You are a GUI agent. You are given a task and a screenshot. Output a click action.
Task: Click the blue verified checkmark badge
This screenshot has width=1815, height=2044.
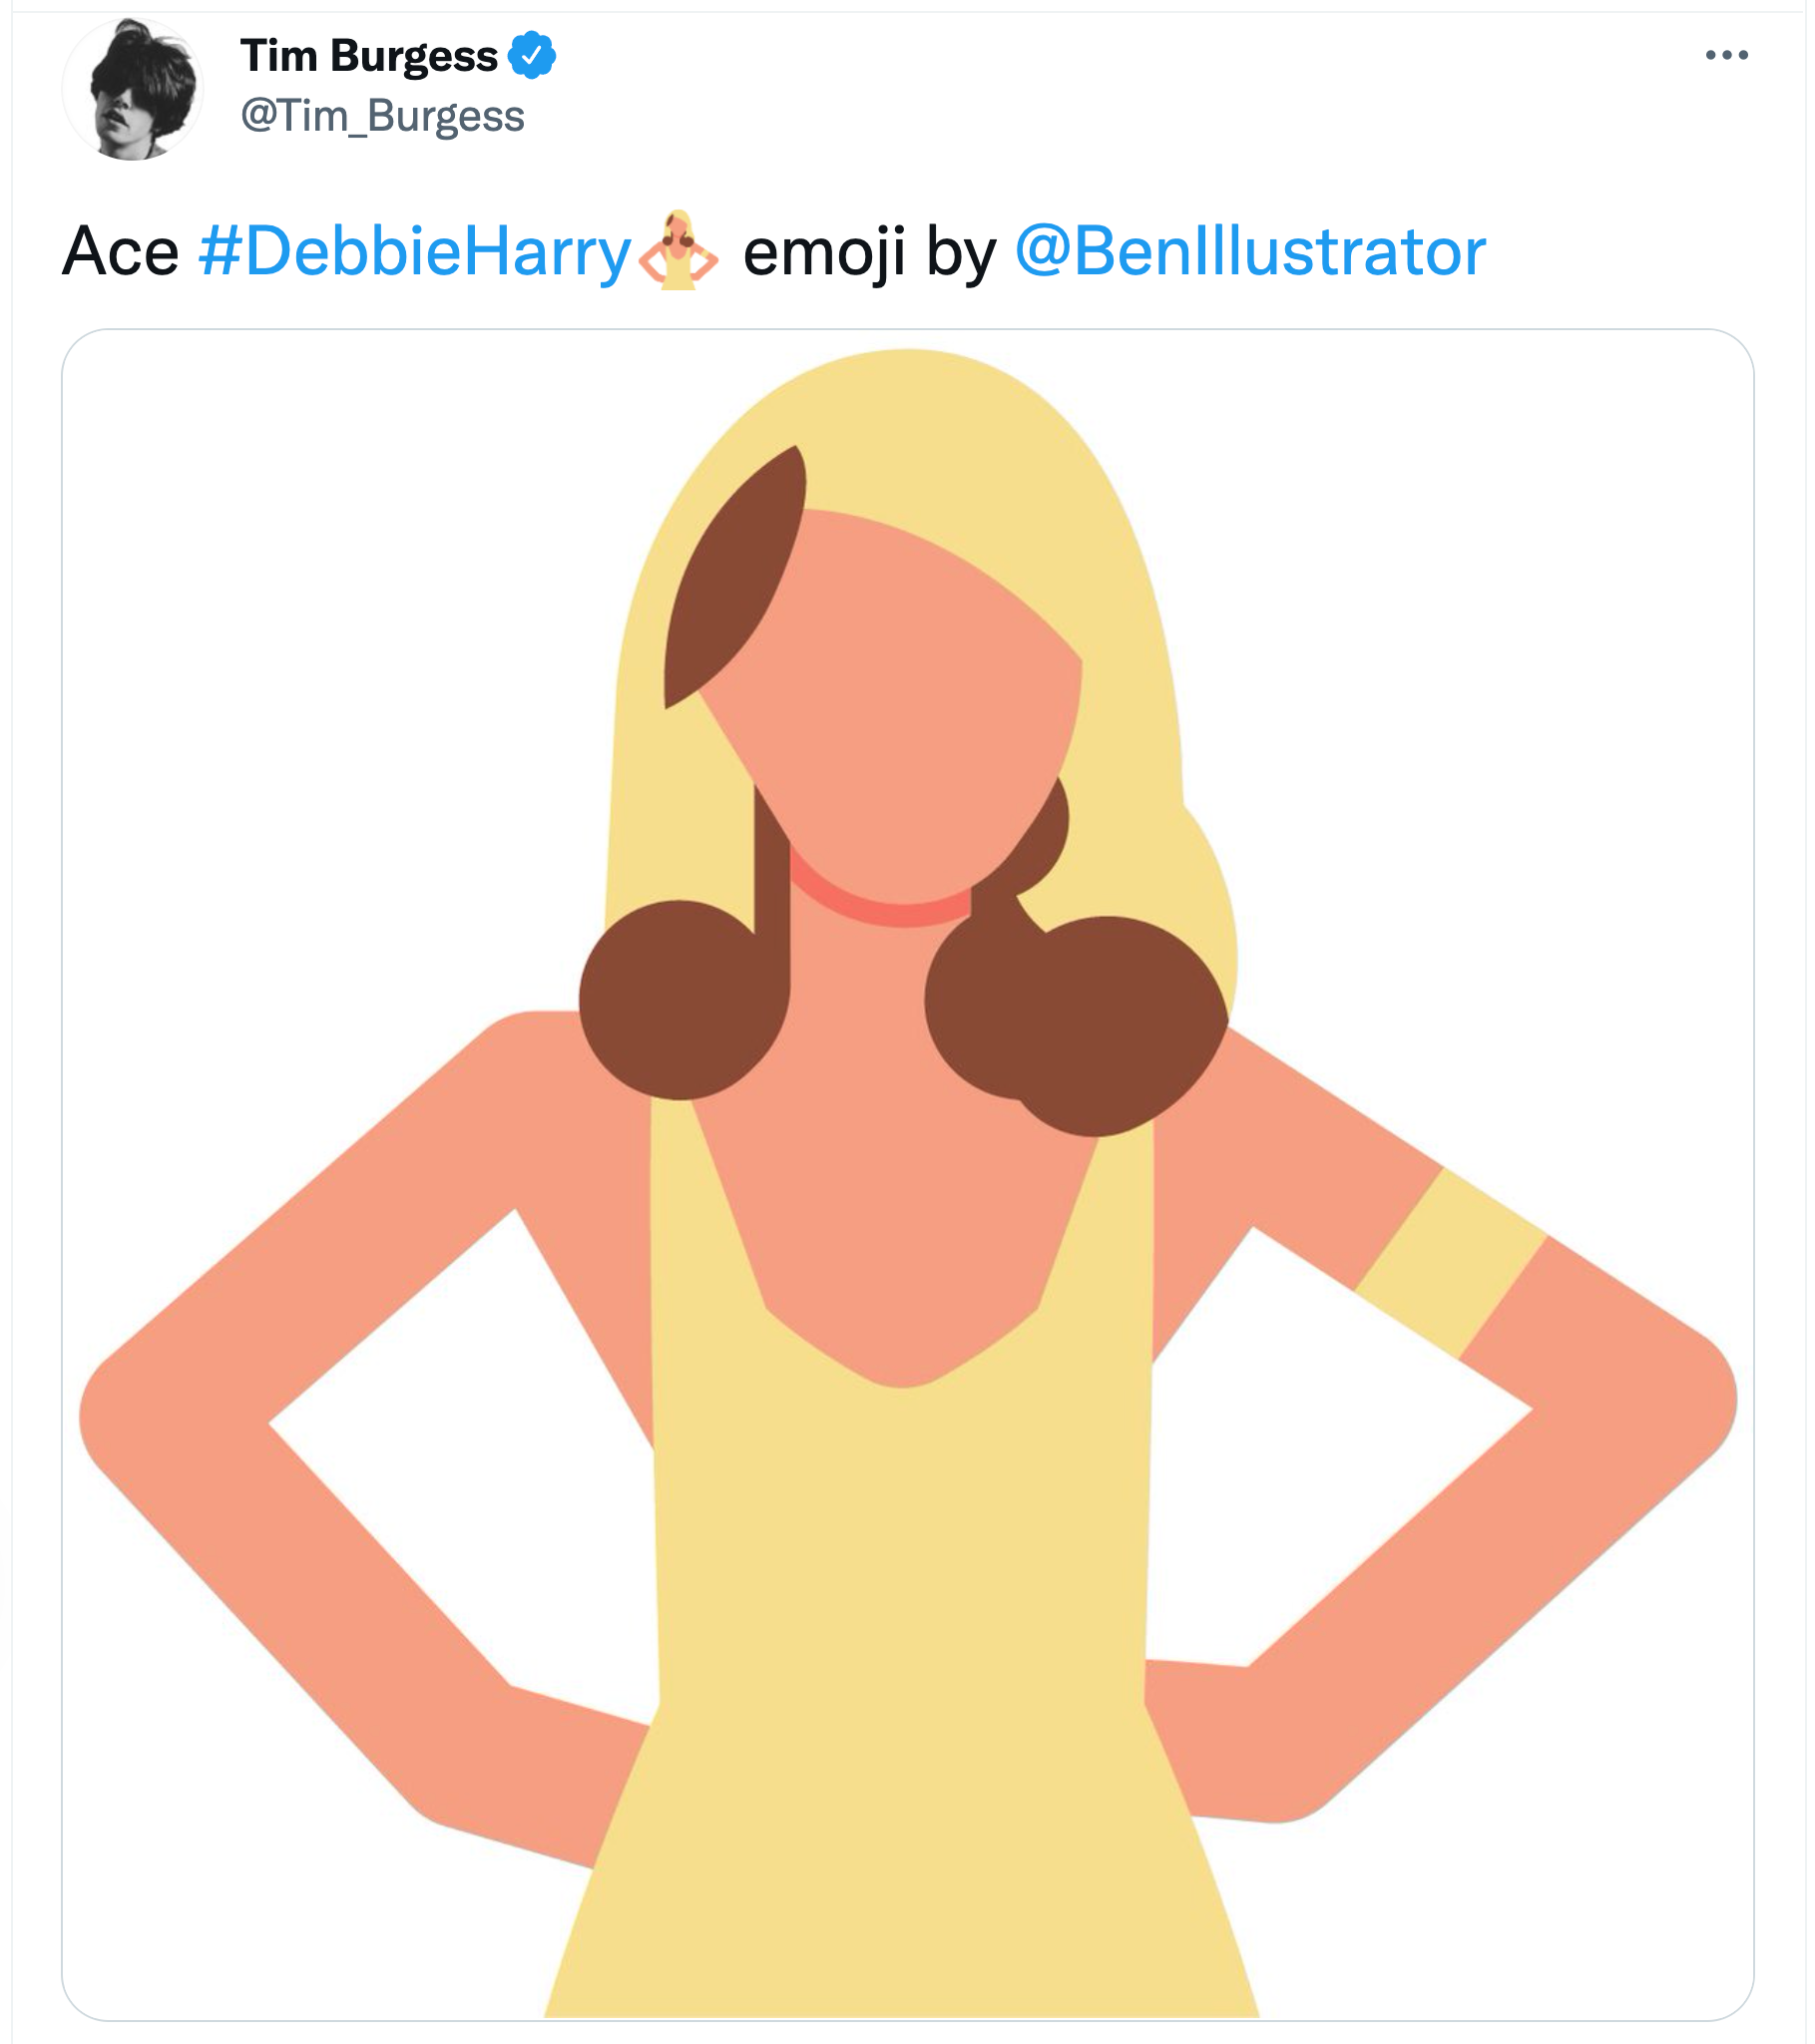(x=532, y=55)
